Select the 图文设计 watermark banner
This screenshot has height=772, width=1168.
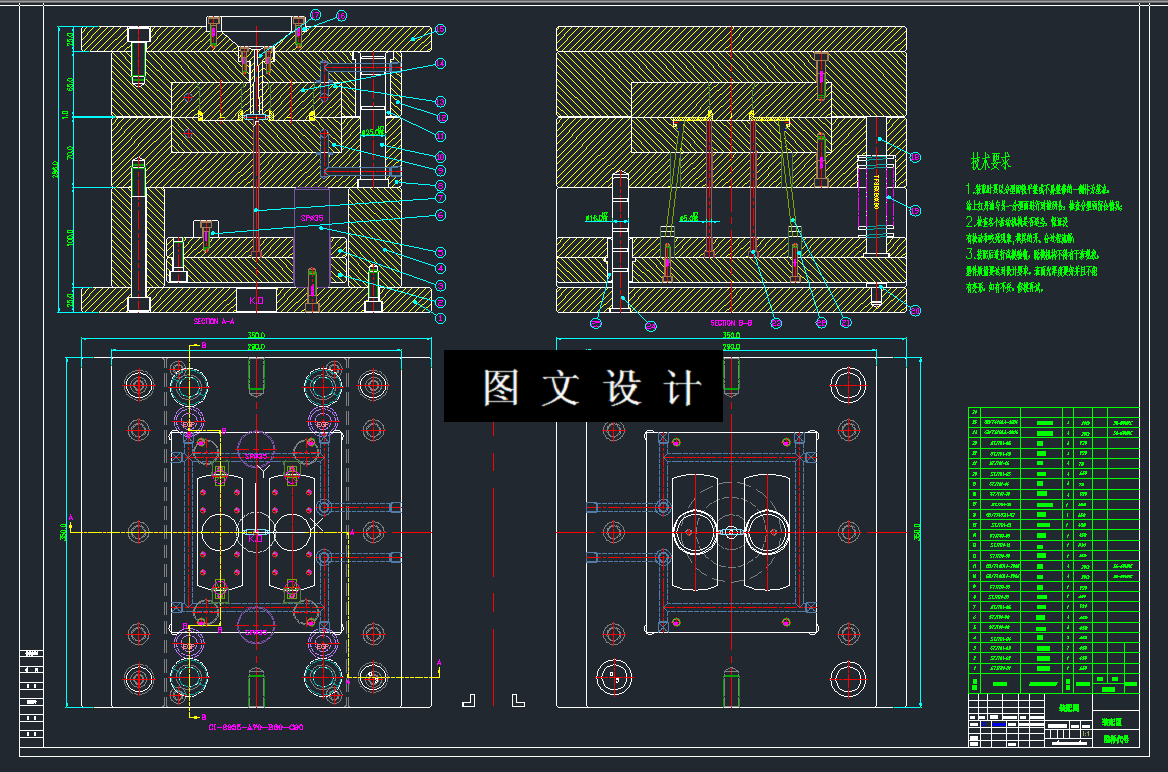[x=583, y=386]
